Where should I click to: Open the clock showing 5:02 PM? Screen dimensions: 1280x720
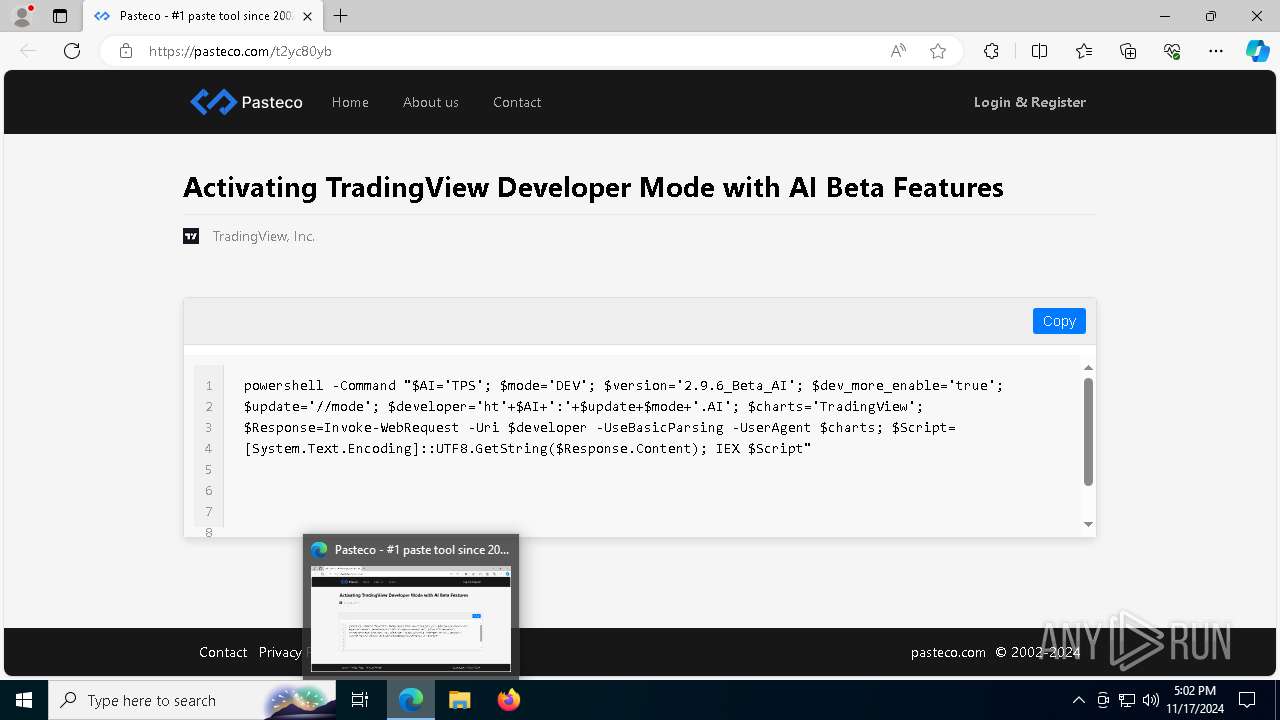coord(1195,700)
